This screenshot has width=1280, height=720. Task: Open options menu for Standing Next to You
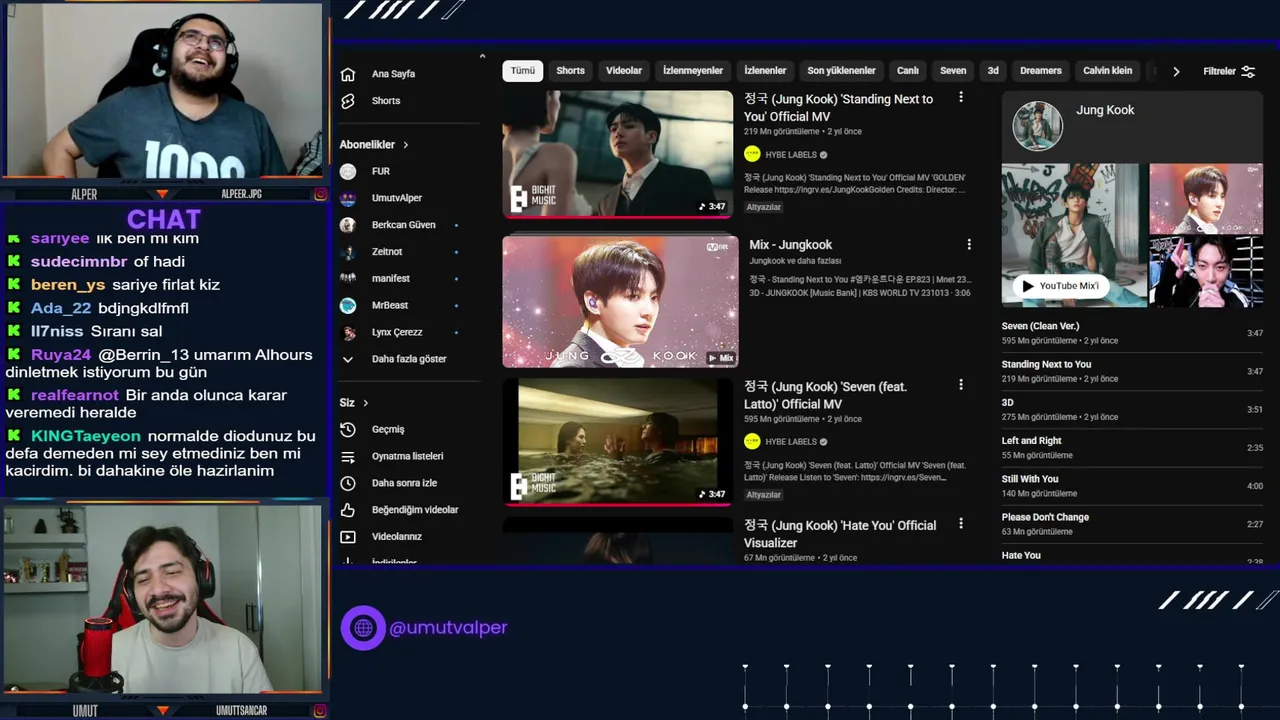point(961,98)
